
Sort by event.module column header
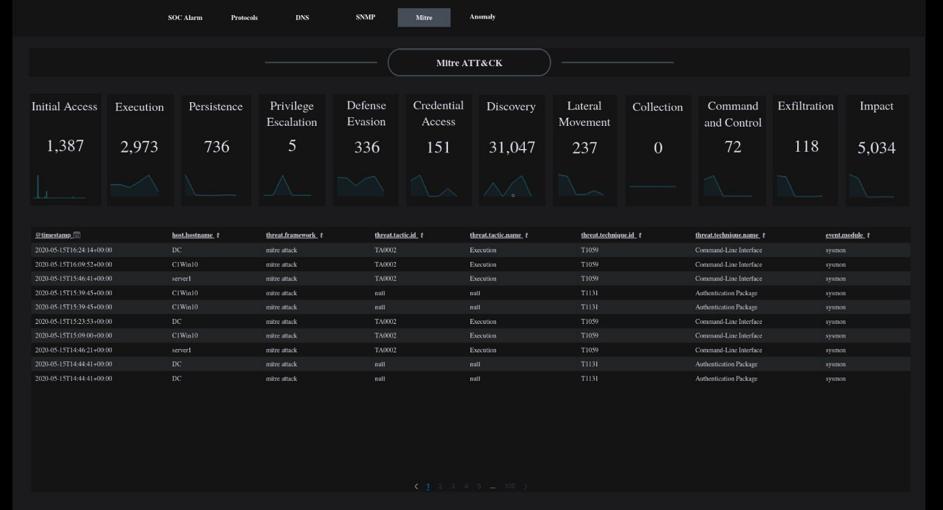pos(846,235)
